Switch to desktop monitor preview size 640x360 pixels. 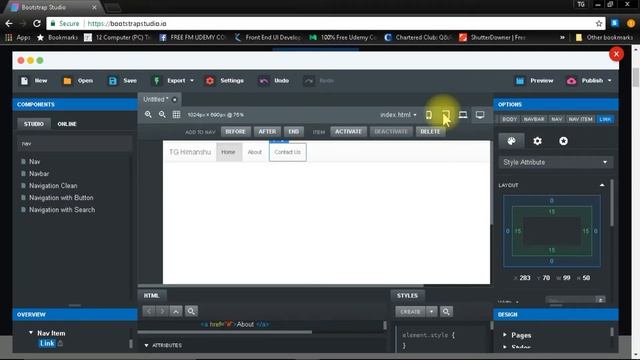(x=480, y=115)
